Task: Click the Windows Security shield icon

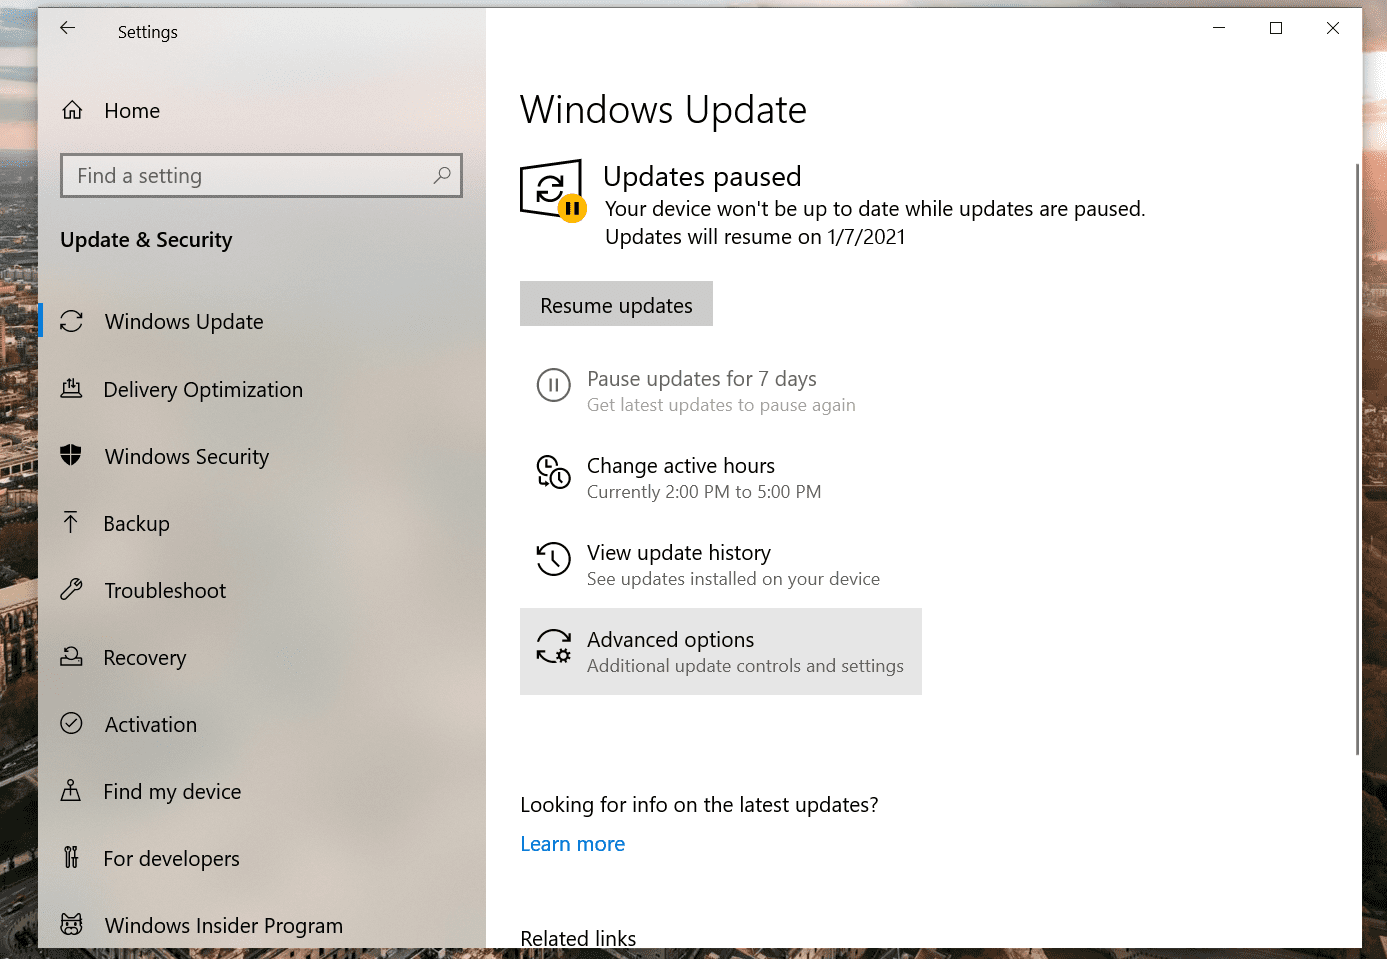Action: pos(71,455)
